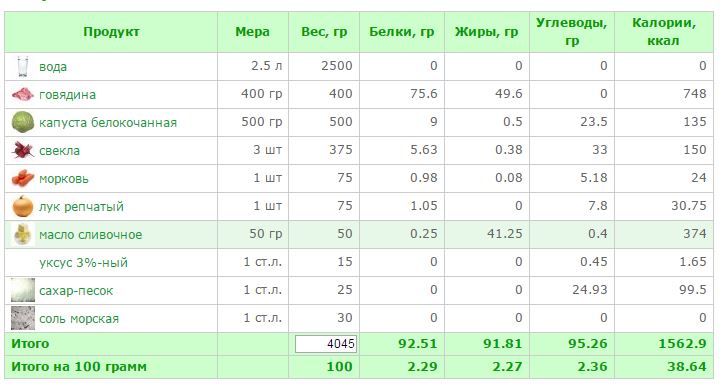This screenshot has width=726, height=389.
Task: Click the sugar thumbnail image
Action: point(23,290)
